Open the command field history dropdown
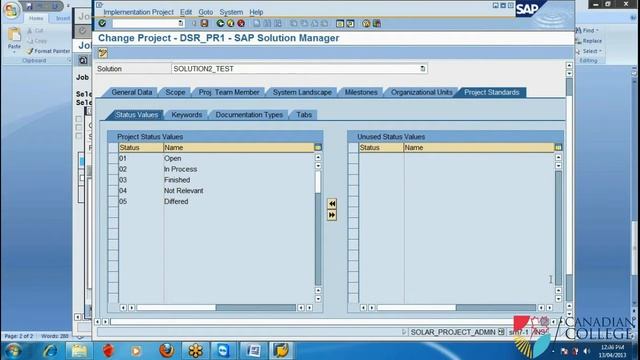The image size is (640, 360). 181,23
